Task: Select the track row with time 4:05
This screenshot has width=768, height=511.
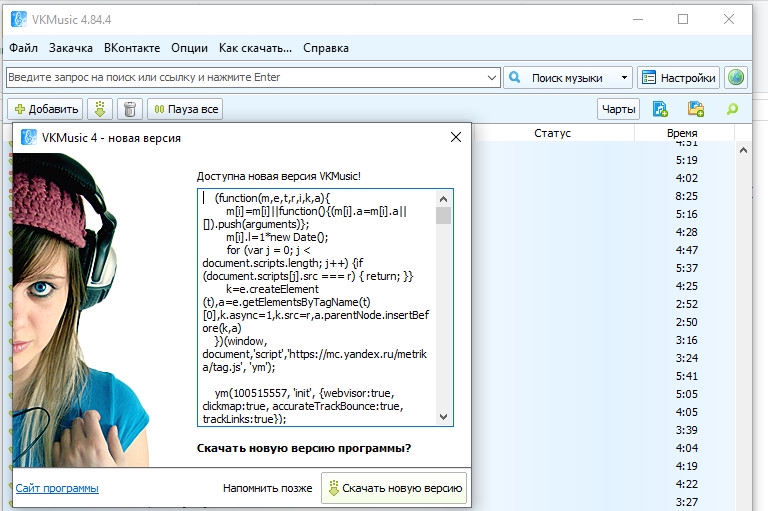Action: 603,412
